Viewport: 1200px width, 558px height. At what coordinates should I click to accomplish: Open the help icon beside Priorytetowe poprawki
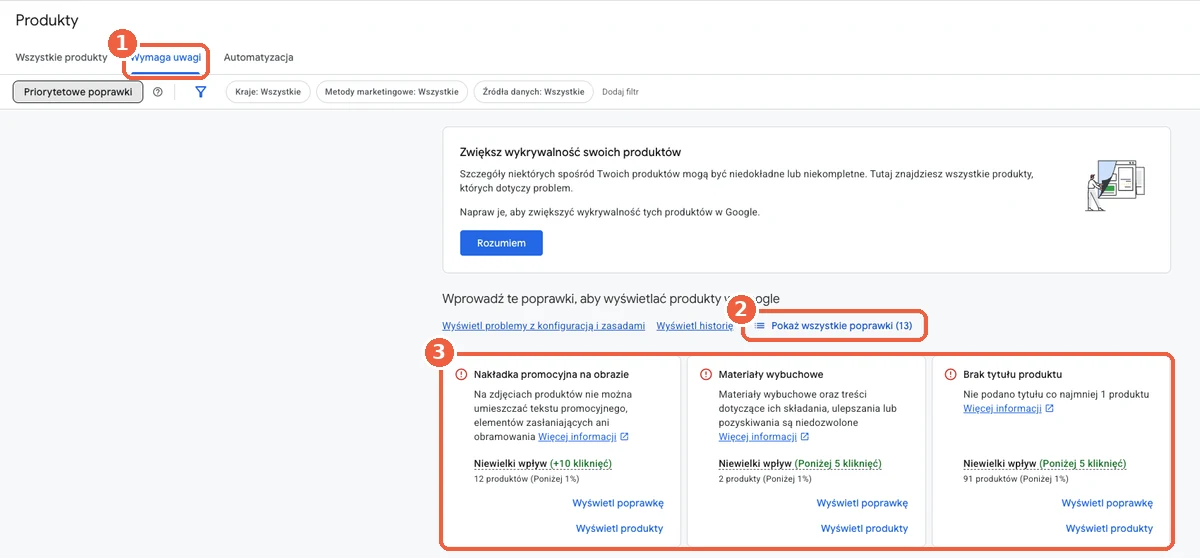pyautogui.click(x=157, y=92)
